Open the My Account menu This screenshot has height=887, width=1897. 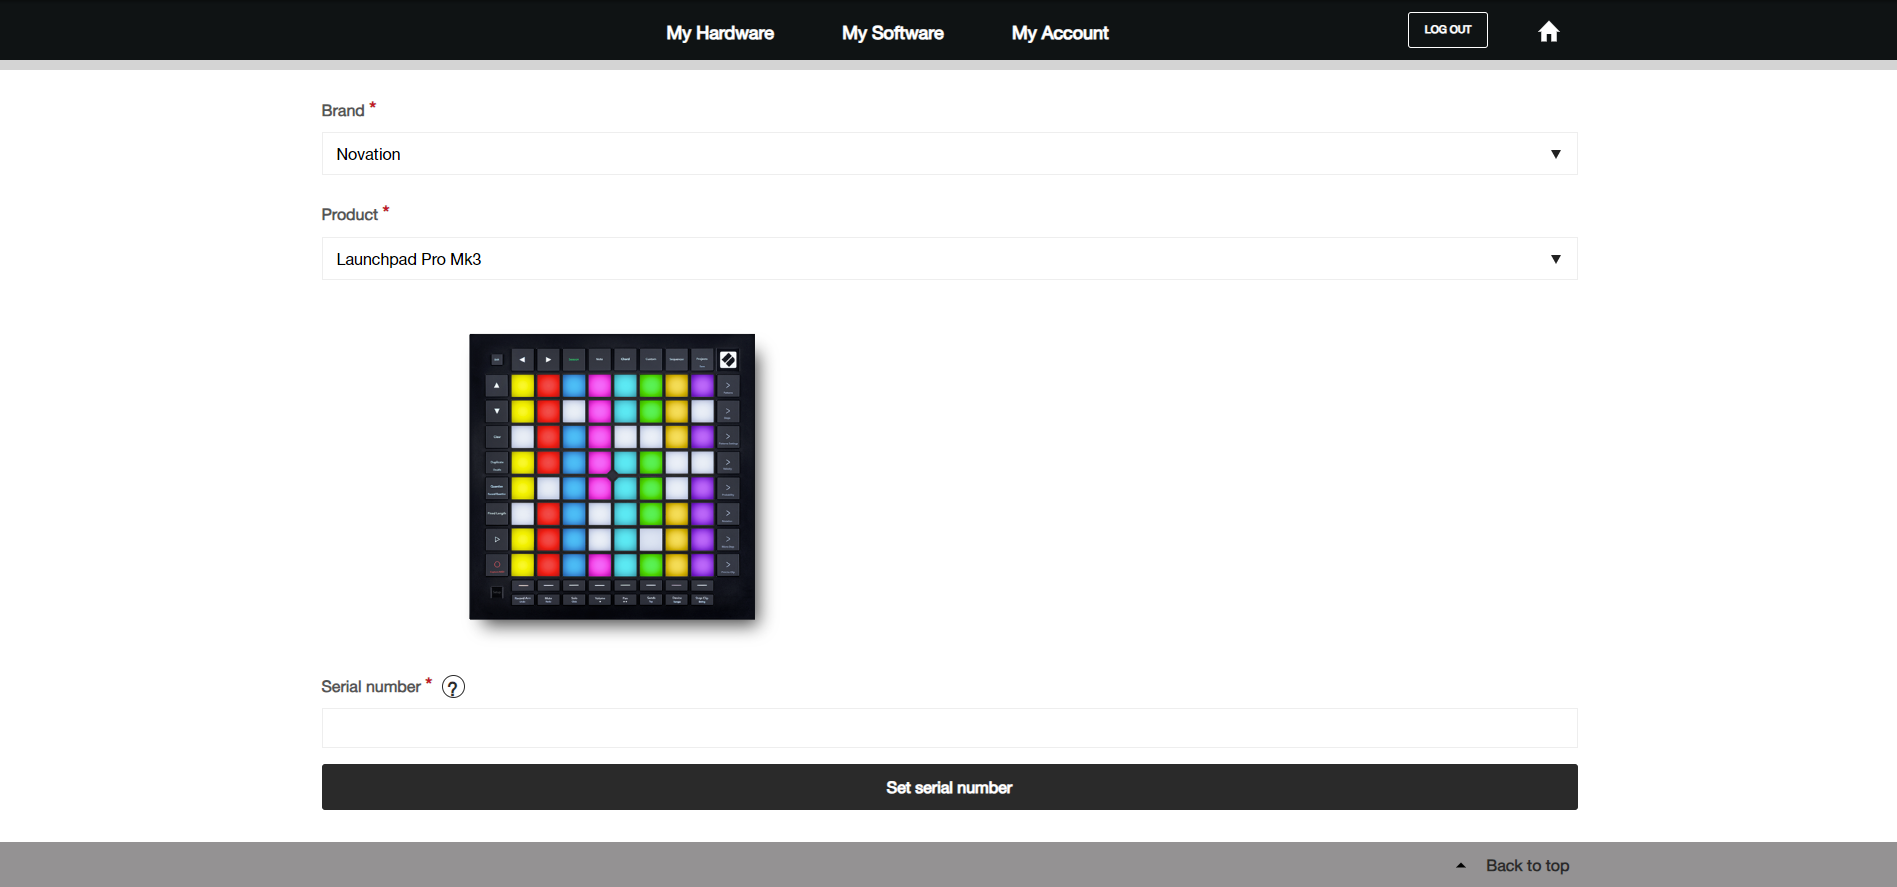(1060, 33)
